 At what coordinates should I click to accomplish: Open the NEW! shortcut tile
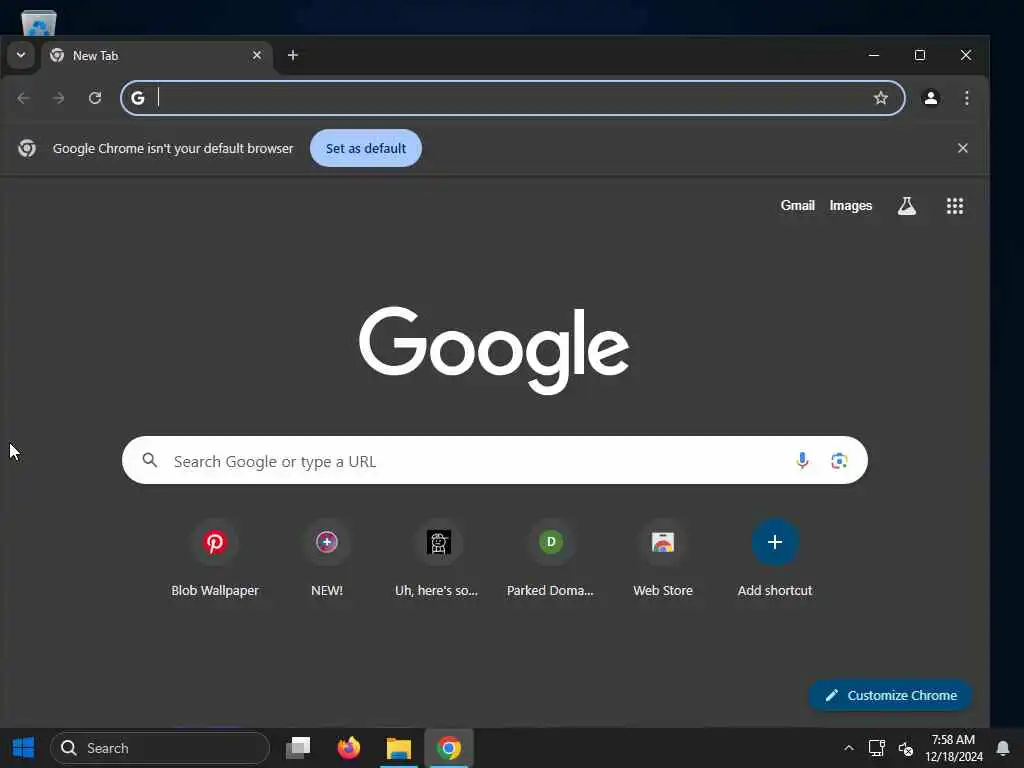[327, 558]
